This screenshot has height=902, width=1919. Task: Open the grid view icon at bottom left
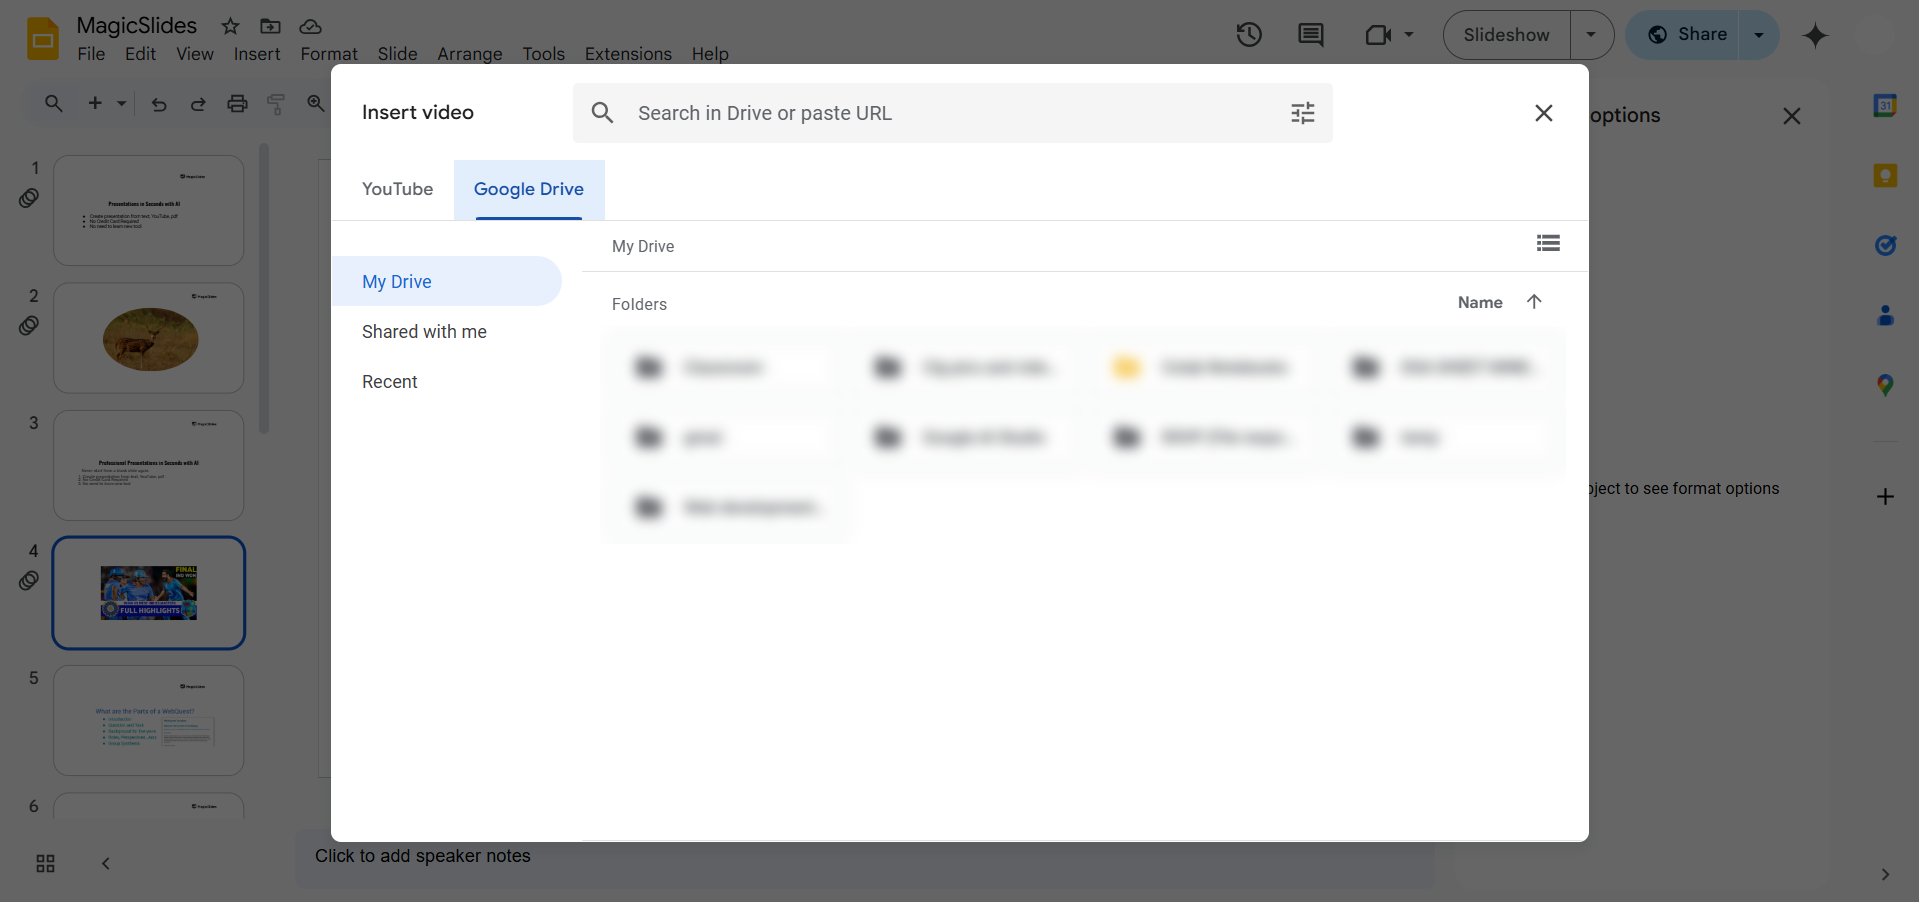click(x=45, y=864)
